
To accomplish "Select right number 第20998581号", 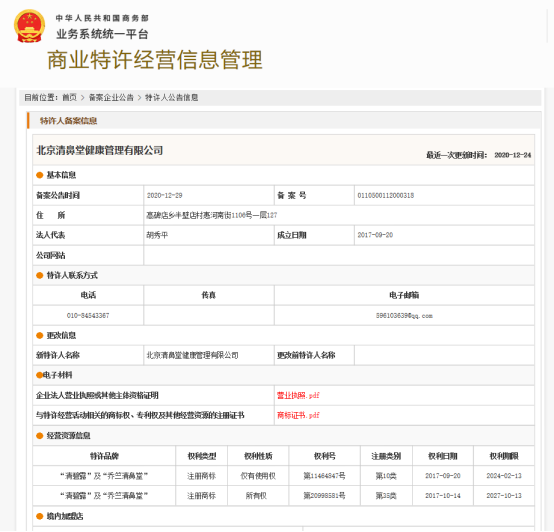I will 324,496.
